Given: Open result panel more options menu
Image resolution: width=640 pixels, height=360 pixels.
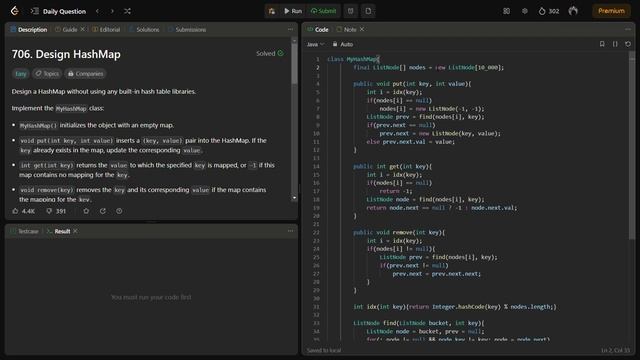Looking at the screenshot, I should click(x=290, y=231).
